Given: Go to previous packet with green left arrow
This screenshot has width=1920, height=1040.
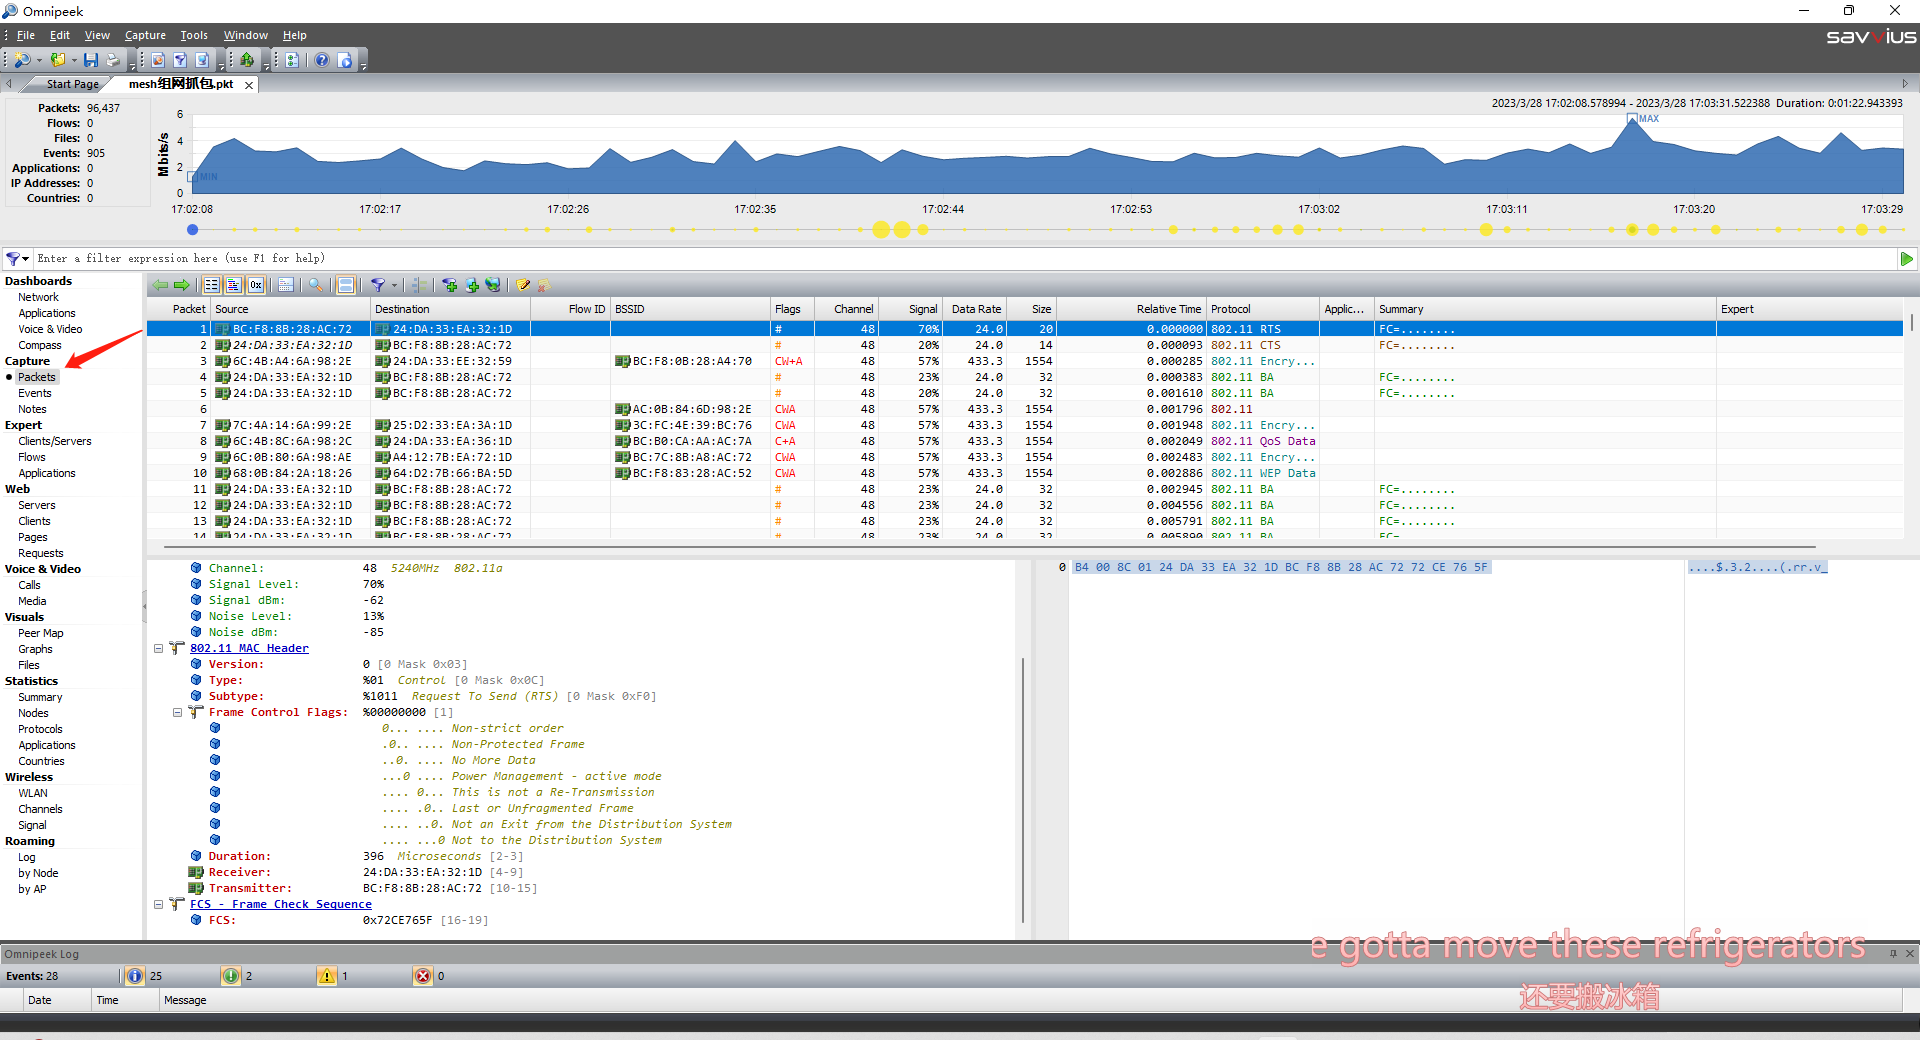Looking at the screenshot, I should point(160,285).
